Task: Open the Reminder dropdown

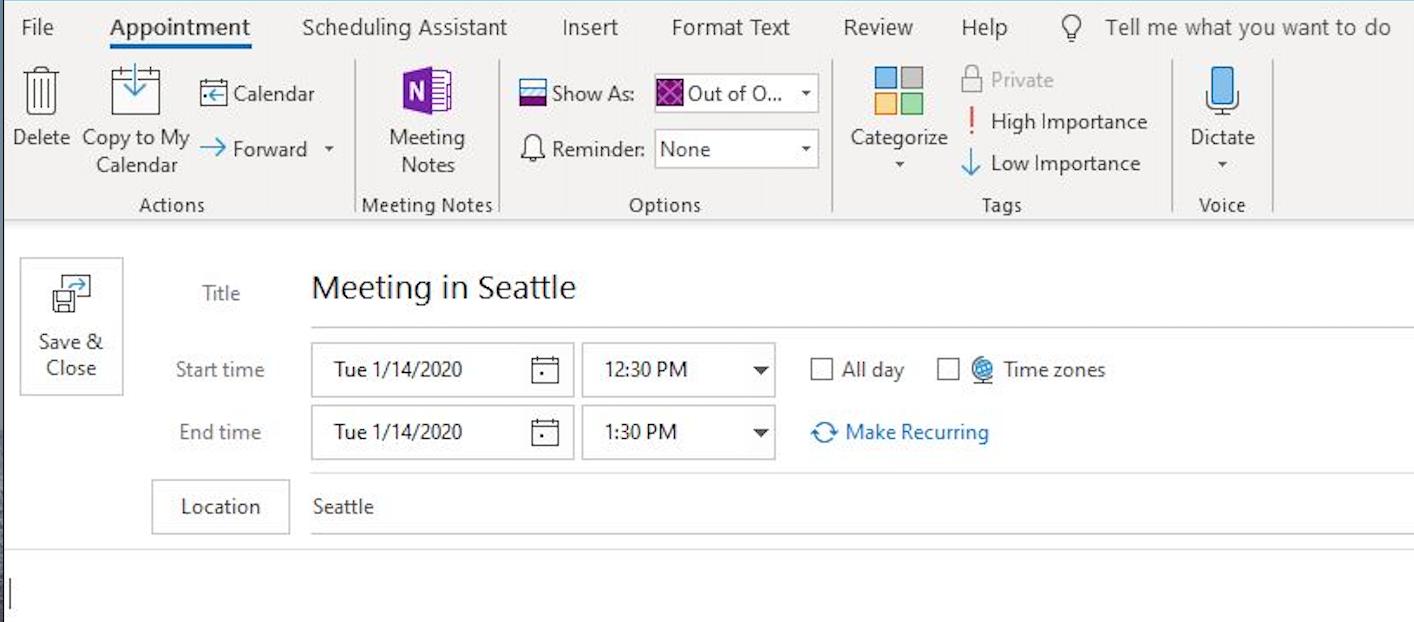Action: tap(805, 150)
